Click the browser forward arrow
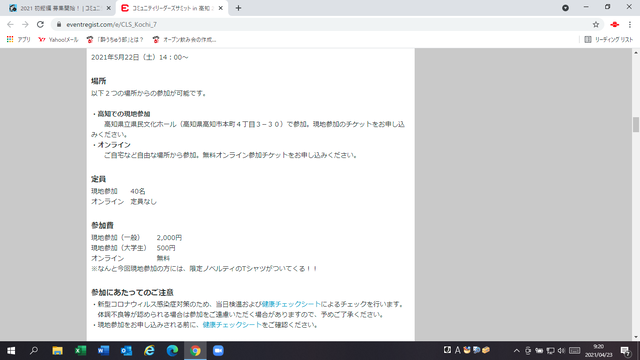The height and width of the screenshot is (360, 640). coord(25,24)
